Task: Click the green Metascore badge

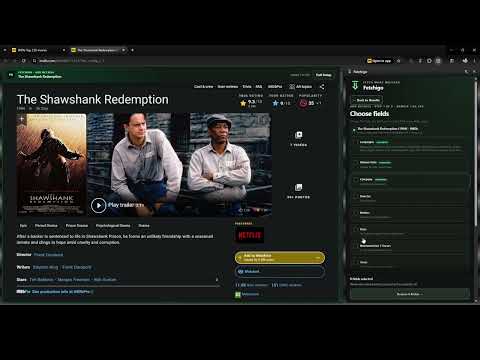Action: tap(238, 294)
